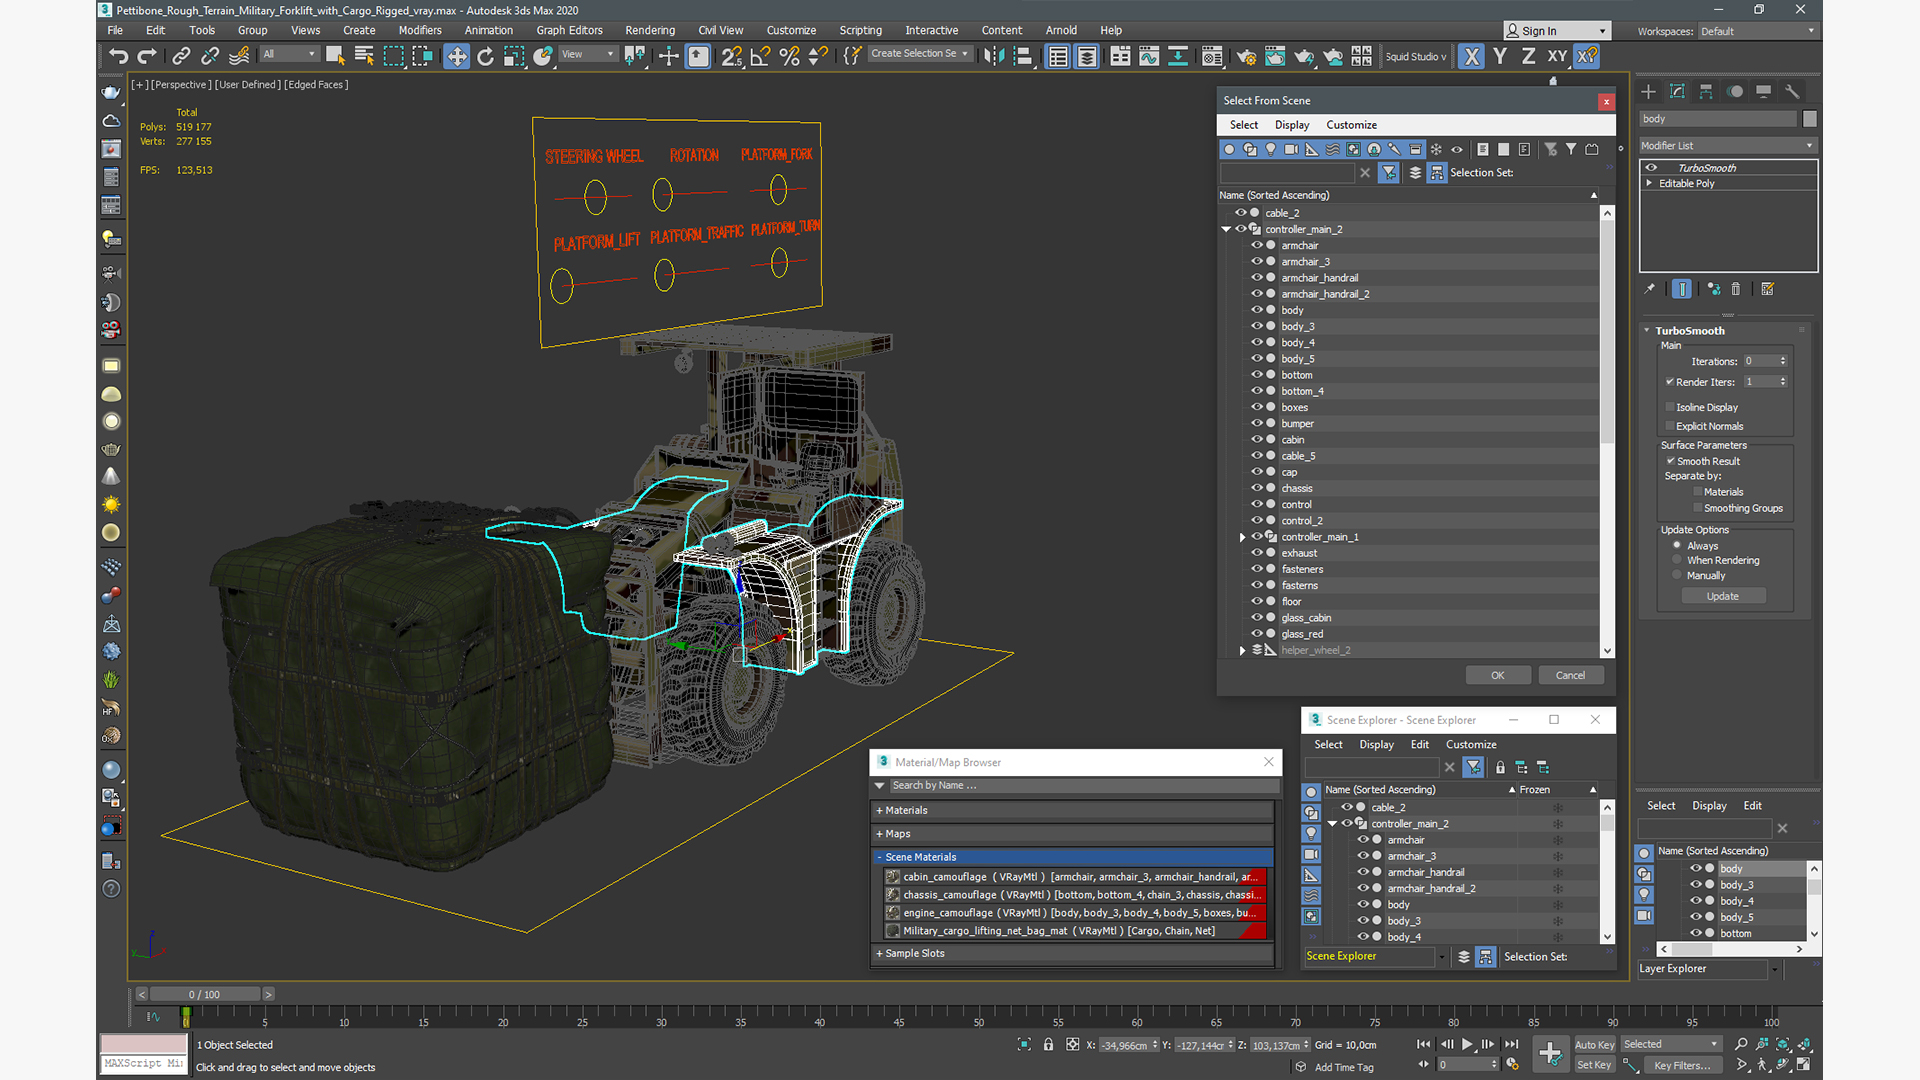This screenshot has width=1920, height=1080.
Task: Open the Utilities tab wrench icon
Action: point(1792,91)
